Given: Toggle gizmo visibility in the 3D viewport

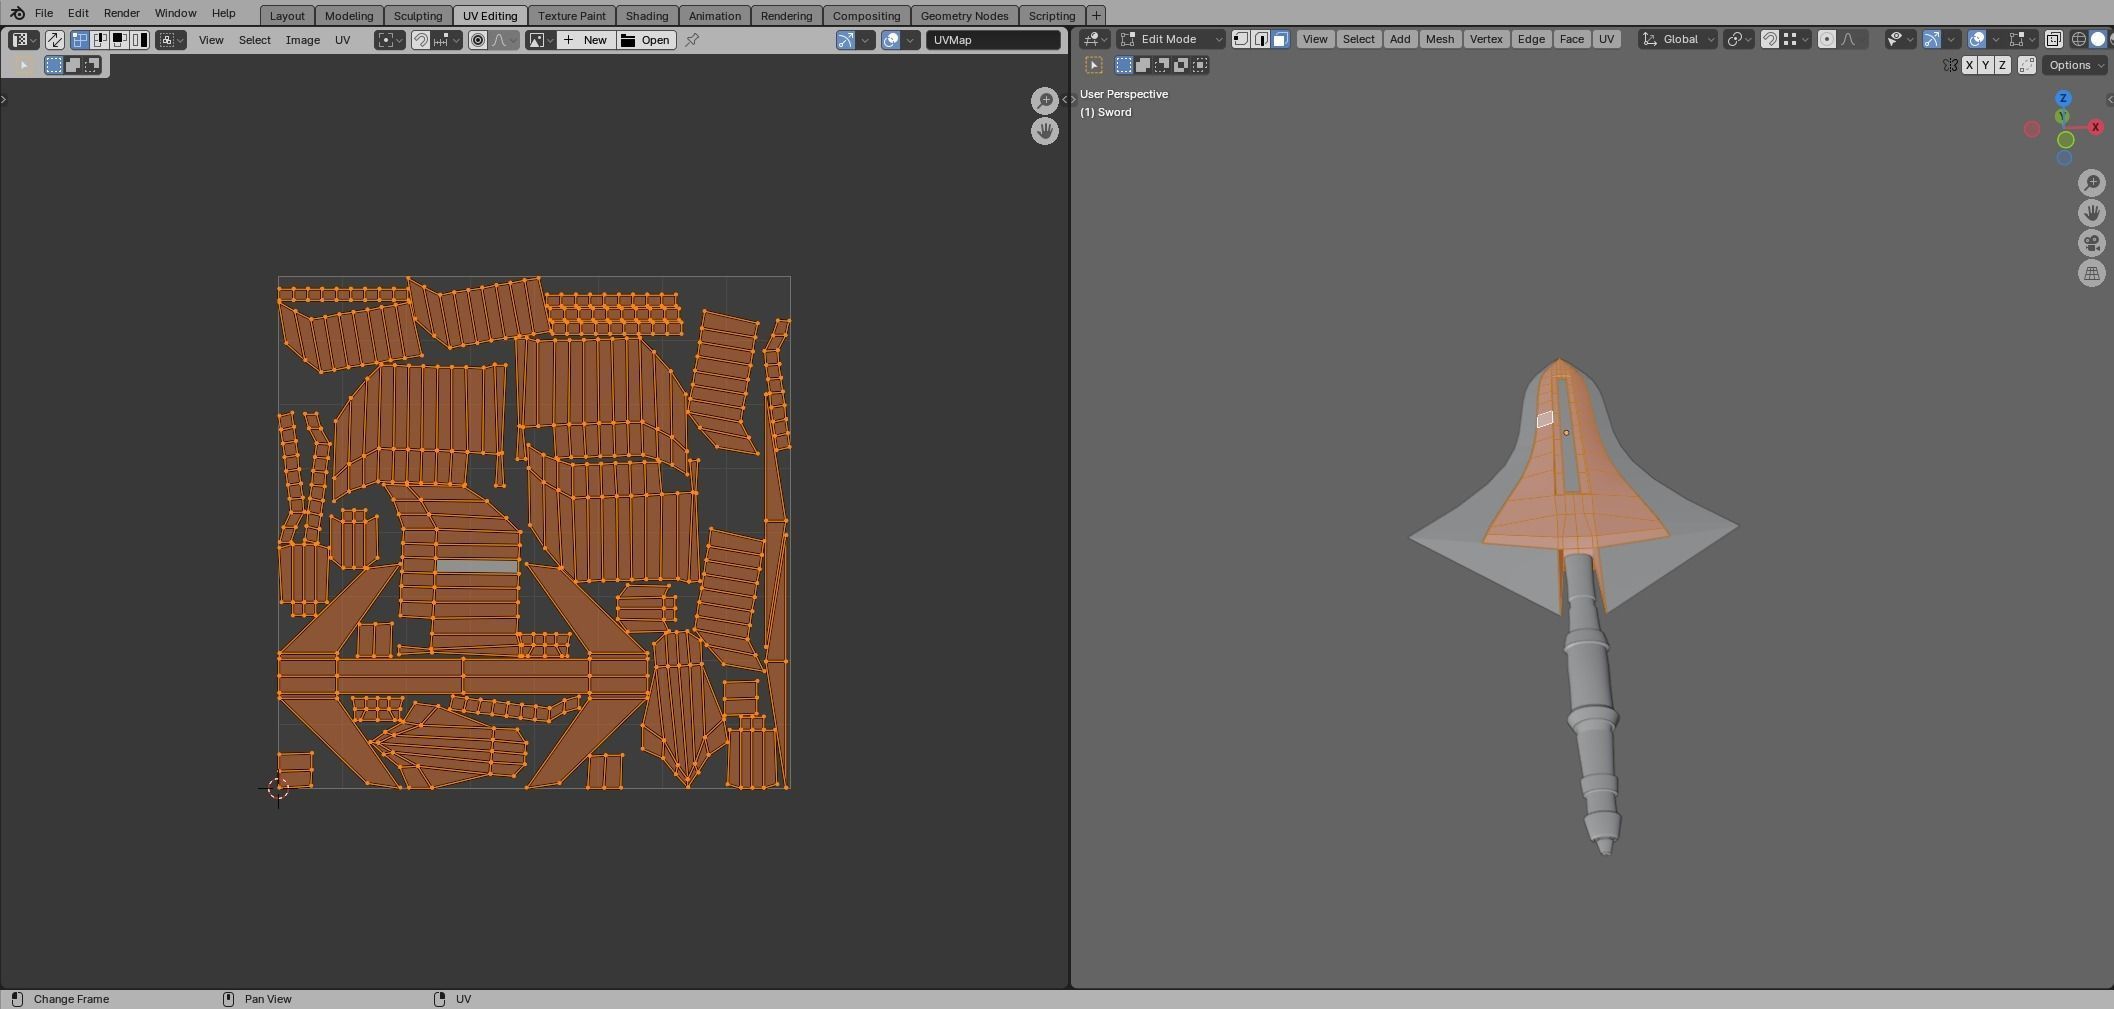Looking at the screenshot, I should point(1932,39).
